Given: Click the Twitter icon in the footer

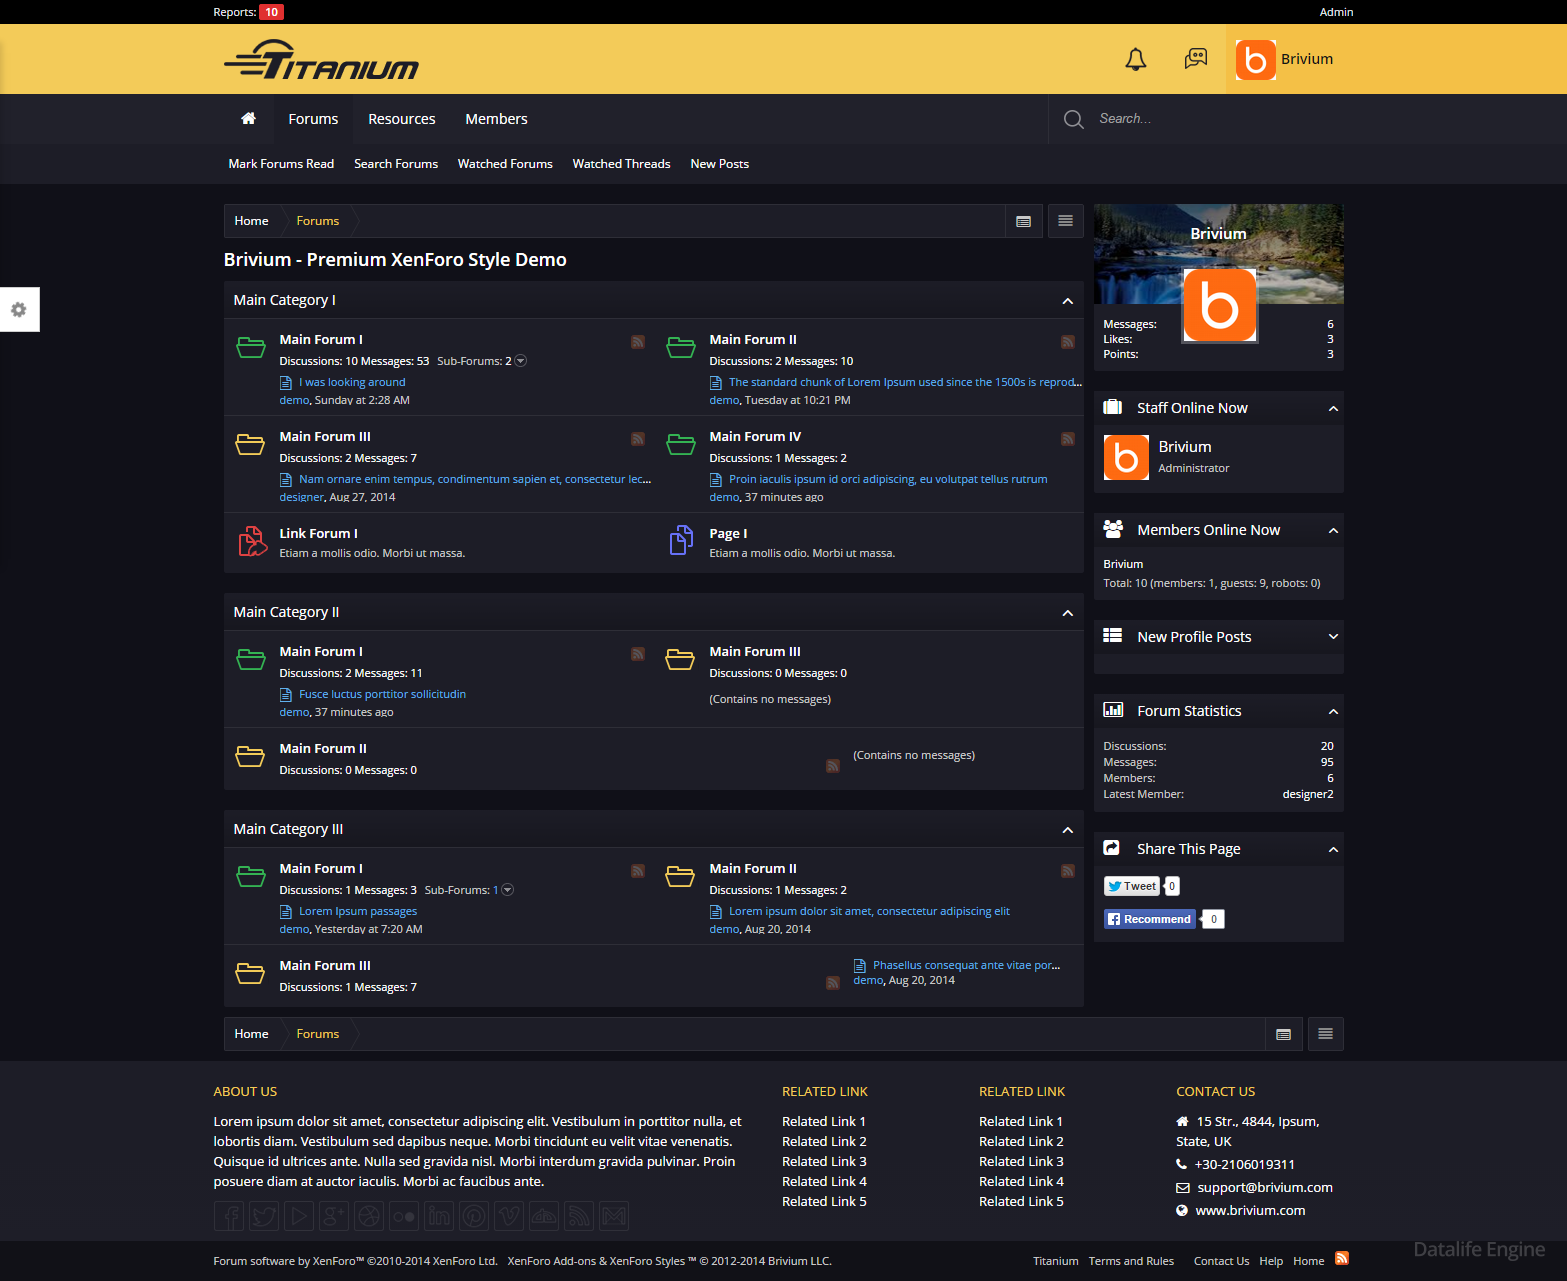Looking at the screenshot, I should 264,1216.
